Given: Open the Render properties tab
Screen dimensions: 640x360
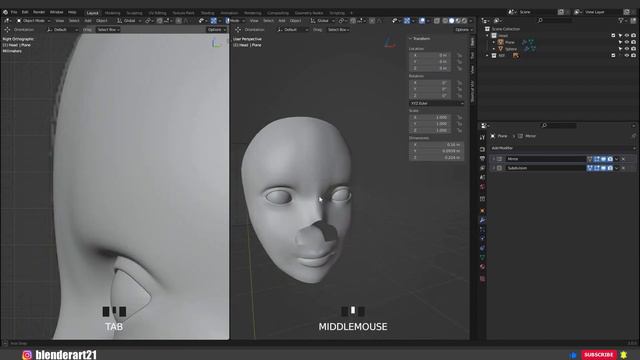Looking at the screenshot, I should (x=482, y=149).
